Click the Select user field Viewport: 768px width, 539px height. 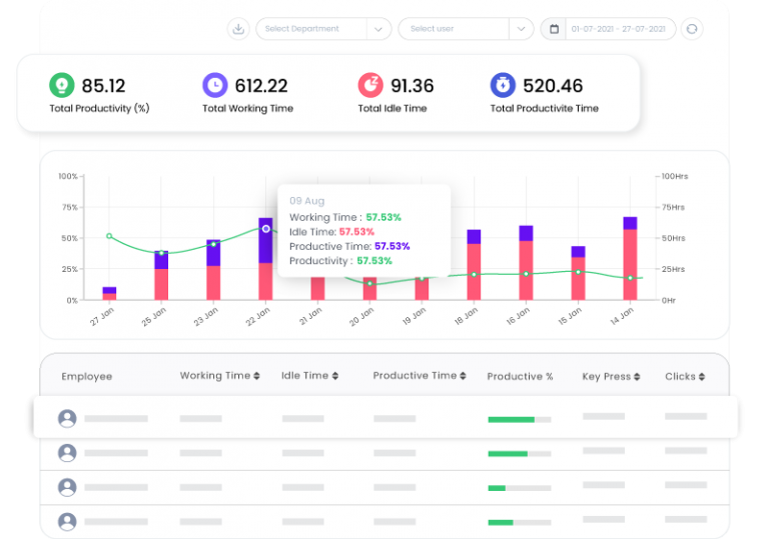pos(454,29)
